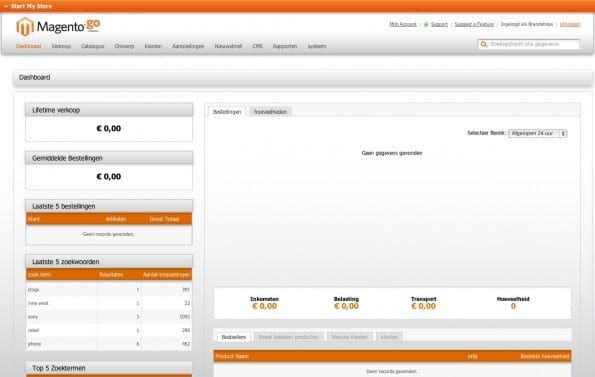The width and height of the screenshot is (595, 377).
Task: Click the prijs column header
Action: pos(472,356)
